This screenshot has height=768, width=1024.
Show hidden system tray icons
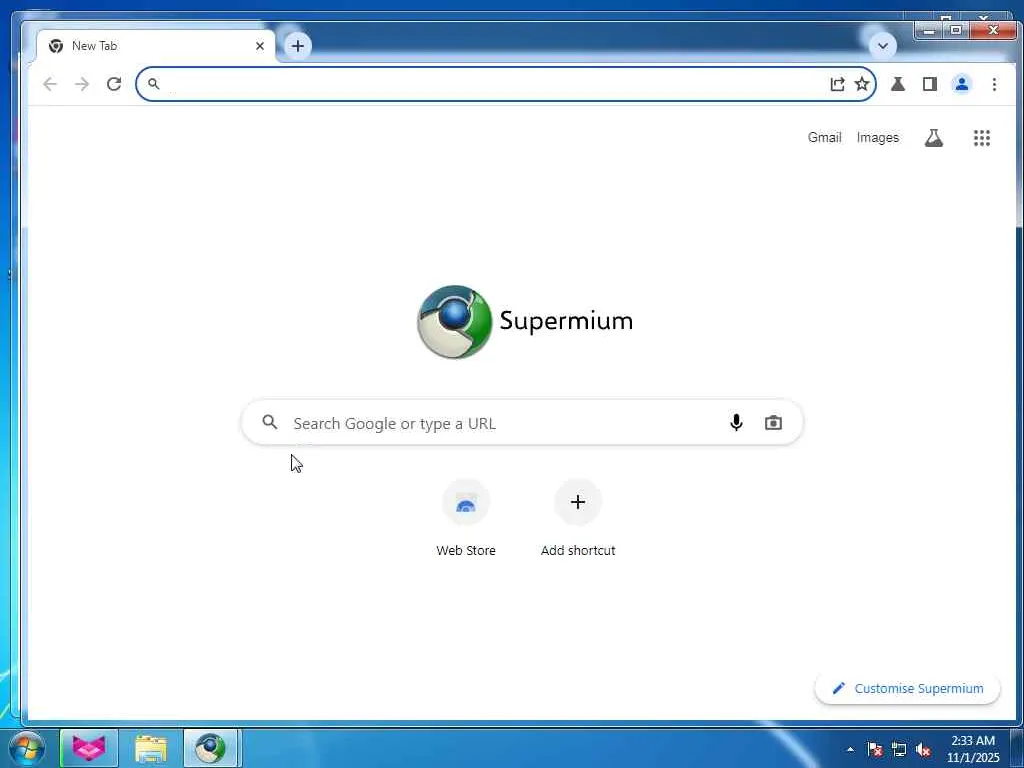pos(850,749)
